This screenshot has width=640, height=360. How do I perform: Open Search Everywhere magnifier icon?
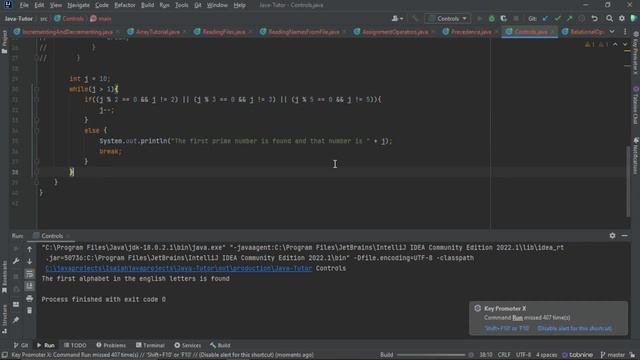pyautogui.click(x=609, y=19)
